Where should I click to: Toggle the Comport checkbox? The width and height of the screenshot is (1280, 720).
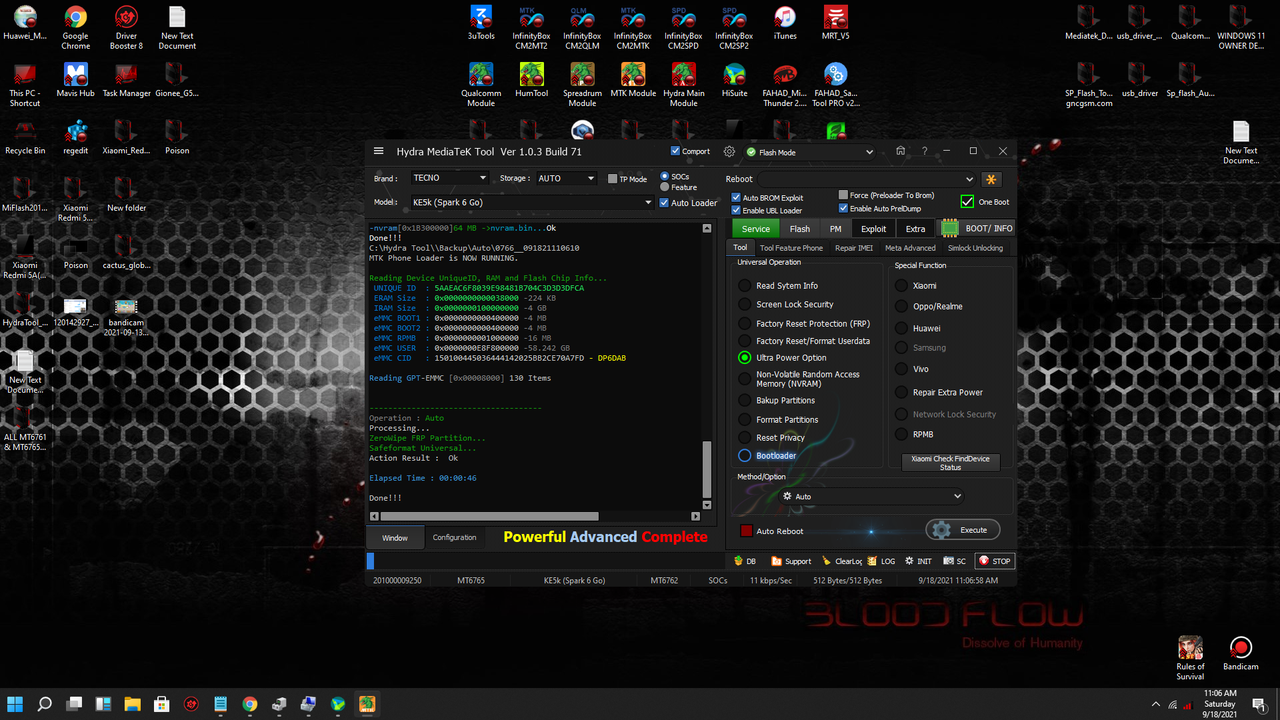click(x=676, y=152)
